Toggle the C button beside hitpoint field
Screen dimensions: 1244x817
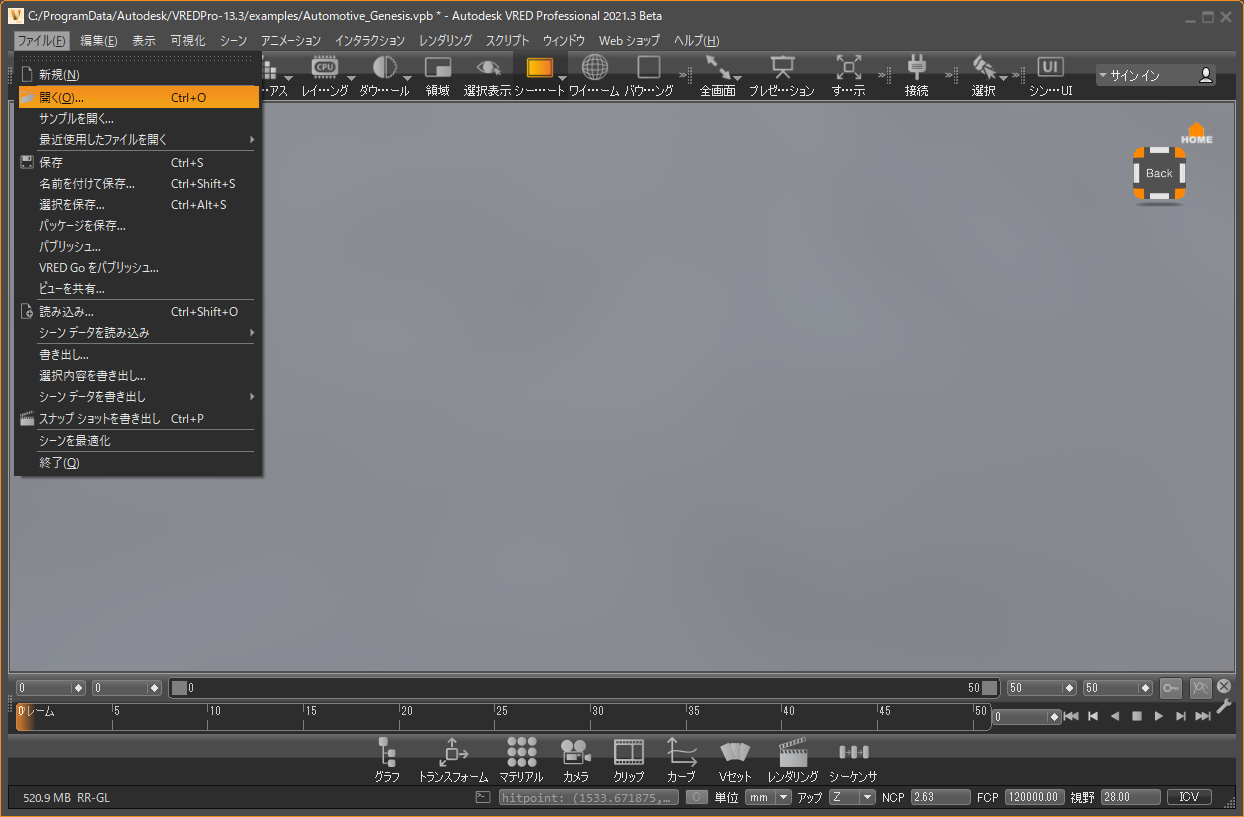pos(696,797)
